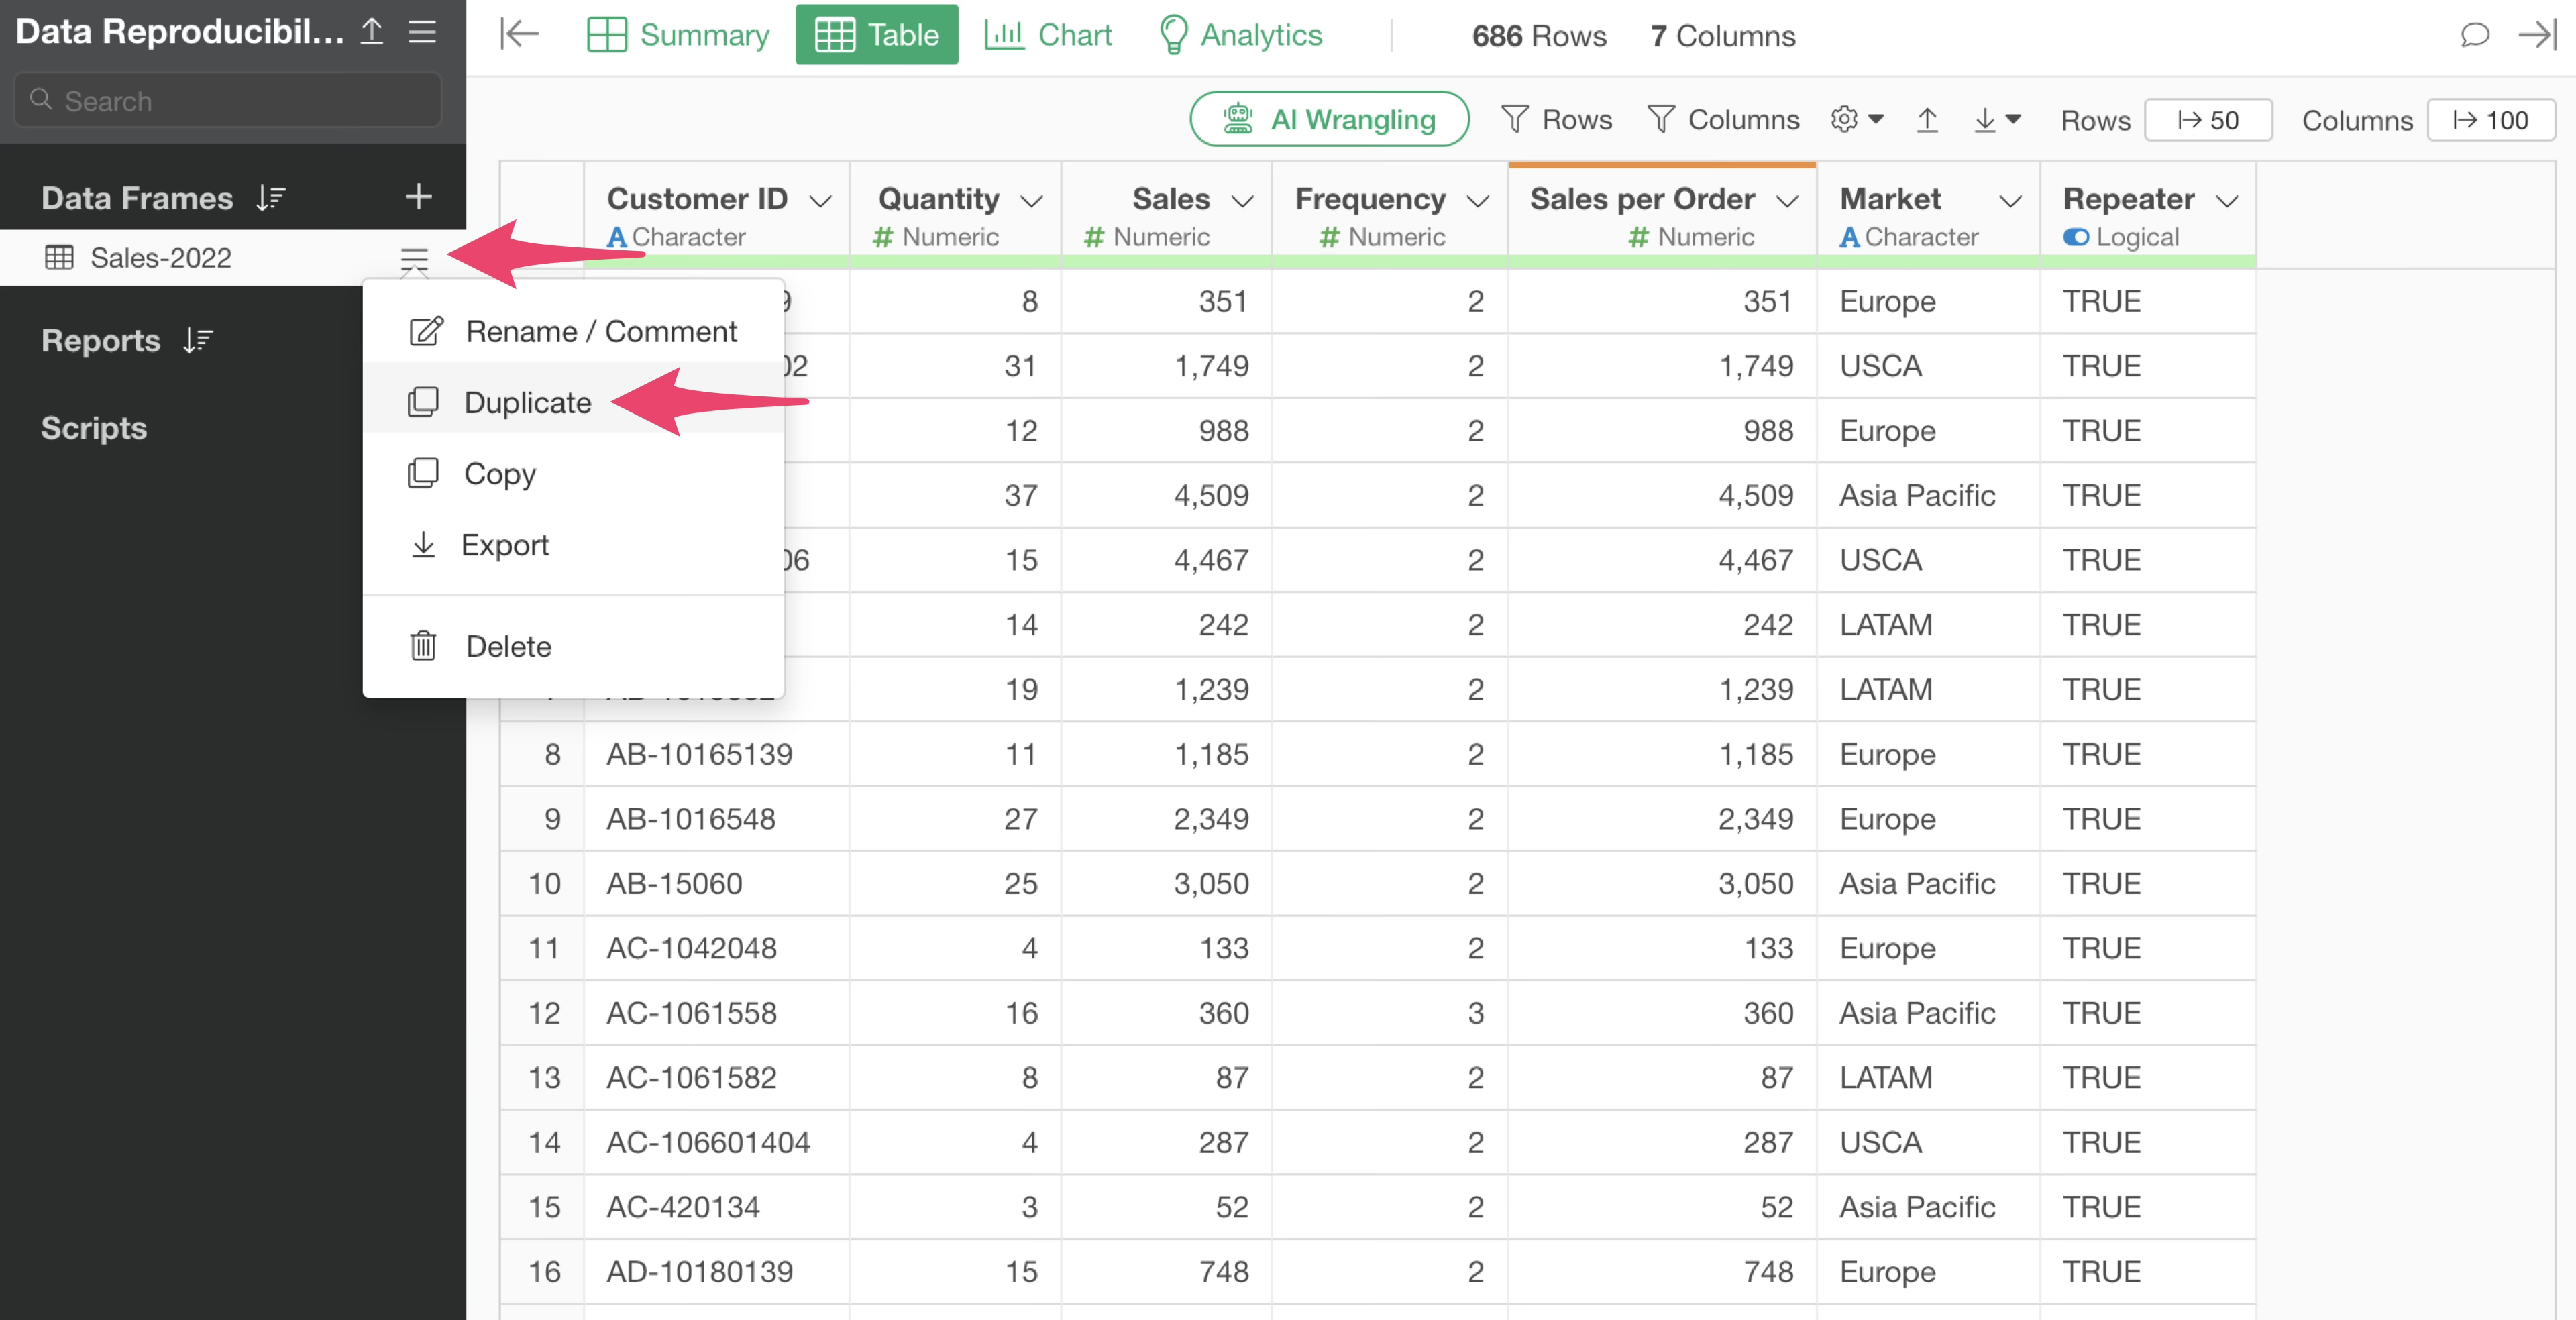Sort the Reports list
This screenshot has width=2576, height=1320.
[x=198, y=341]
